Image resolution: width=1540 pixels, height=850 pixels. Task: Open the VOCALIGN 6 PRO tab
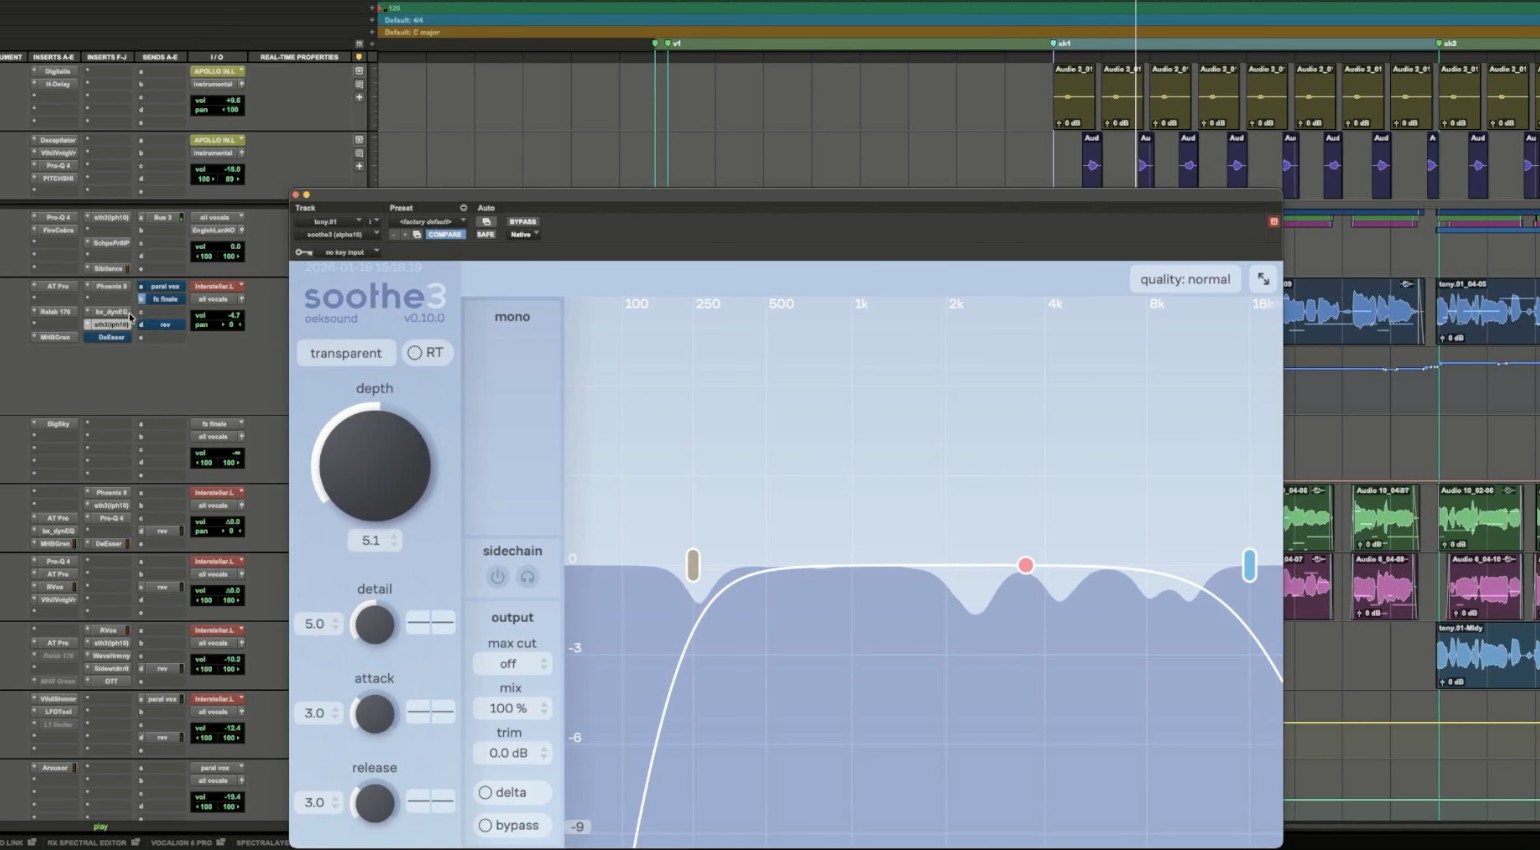click(x=182, y=843)
